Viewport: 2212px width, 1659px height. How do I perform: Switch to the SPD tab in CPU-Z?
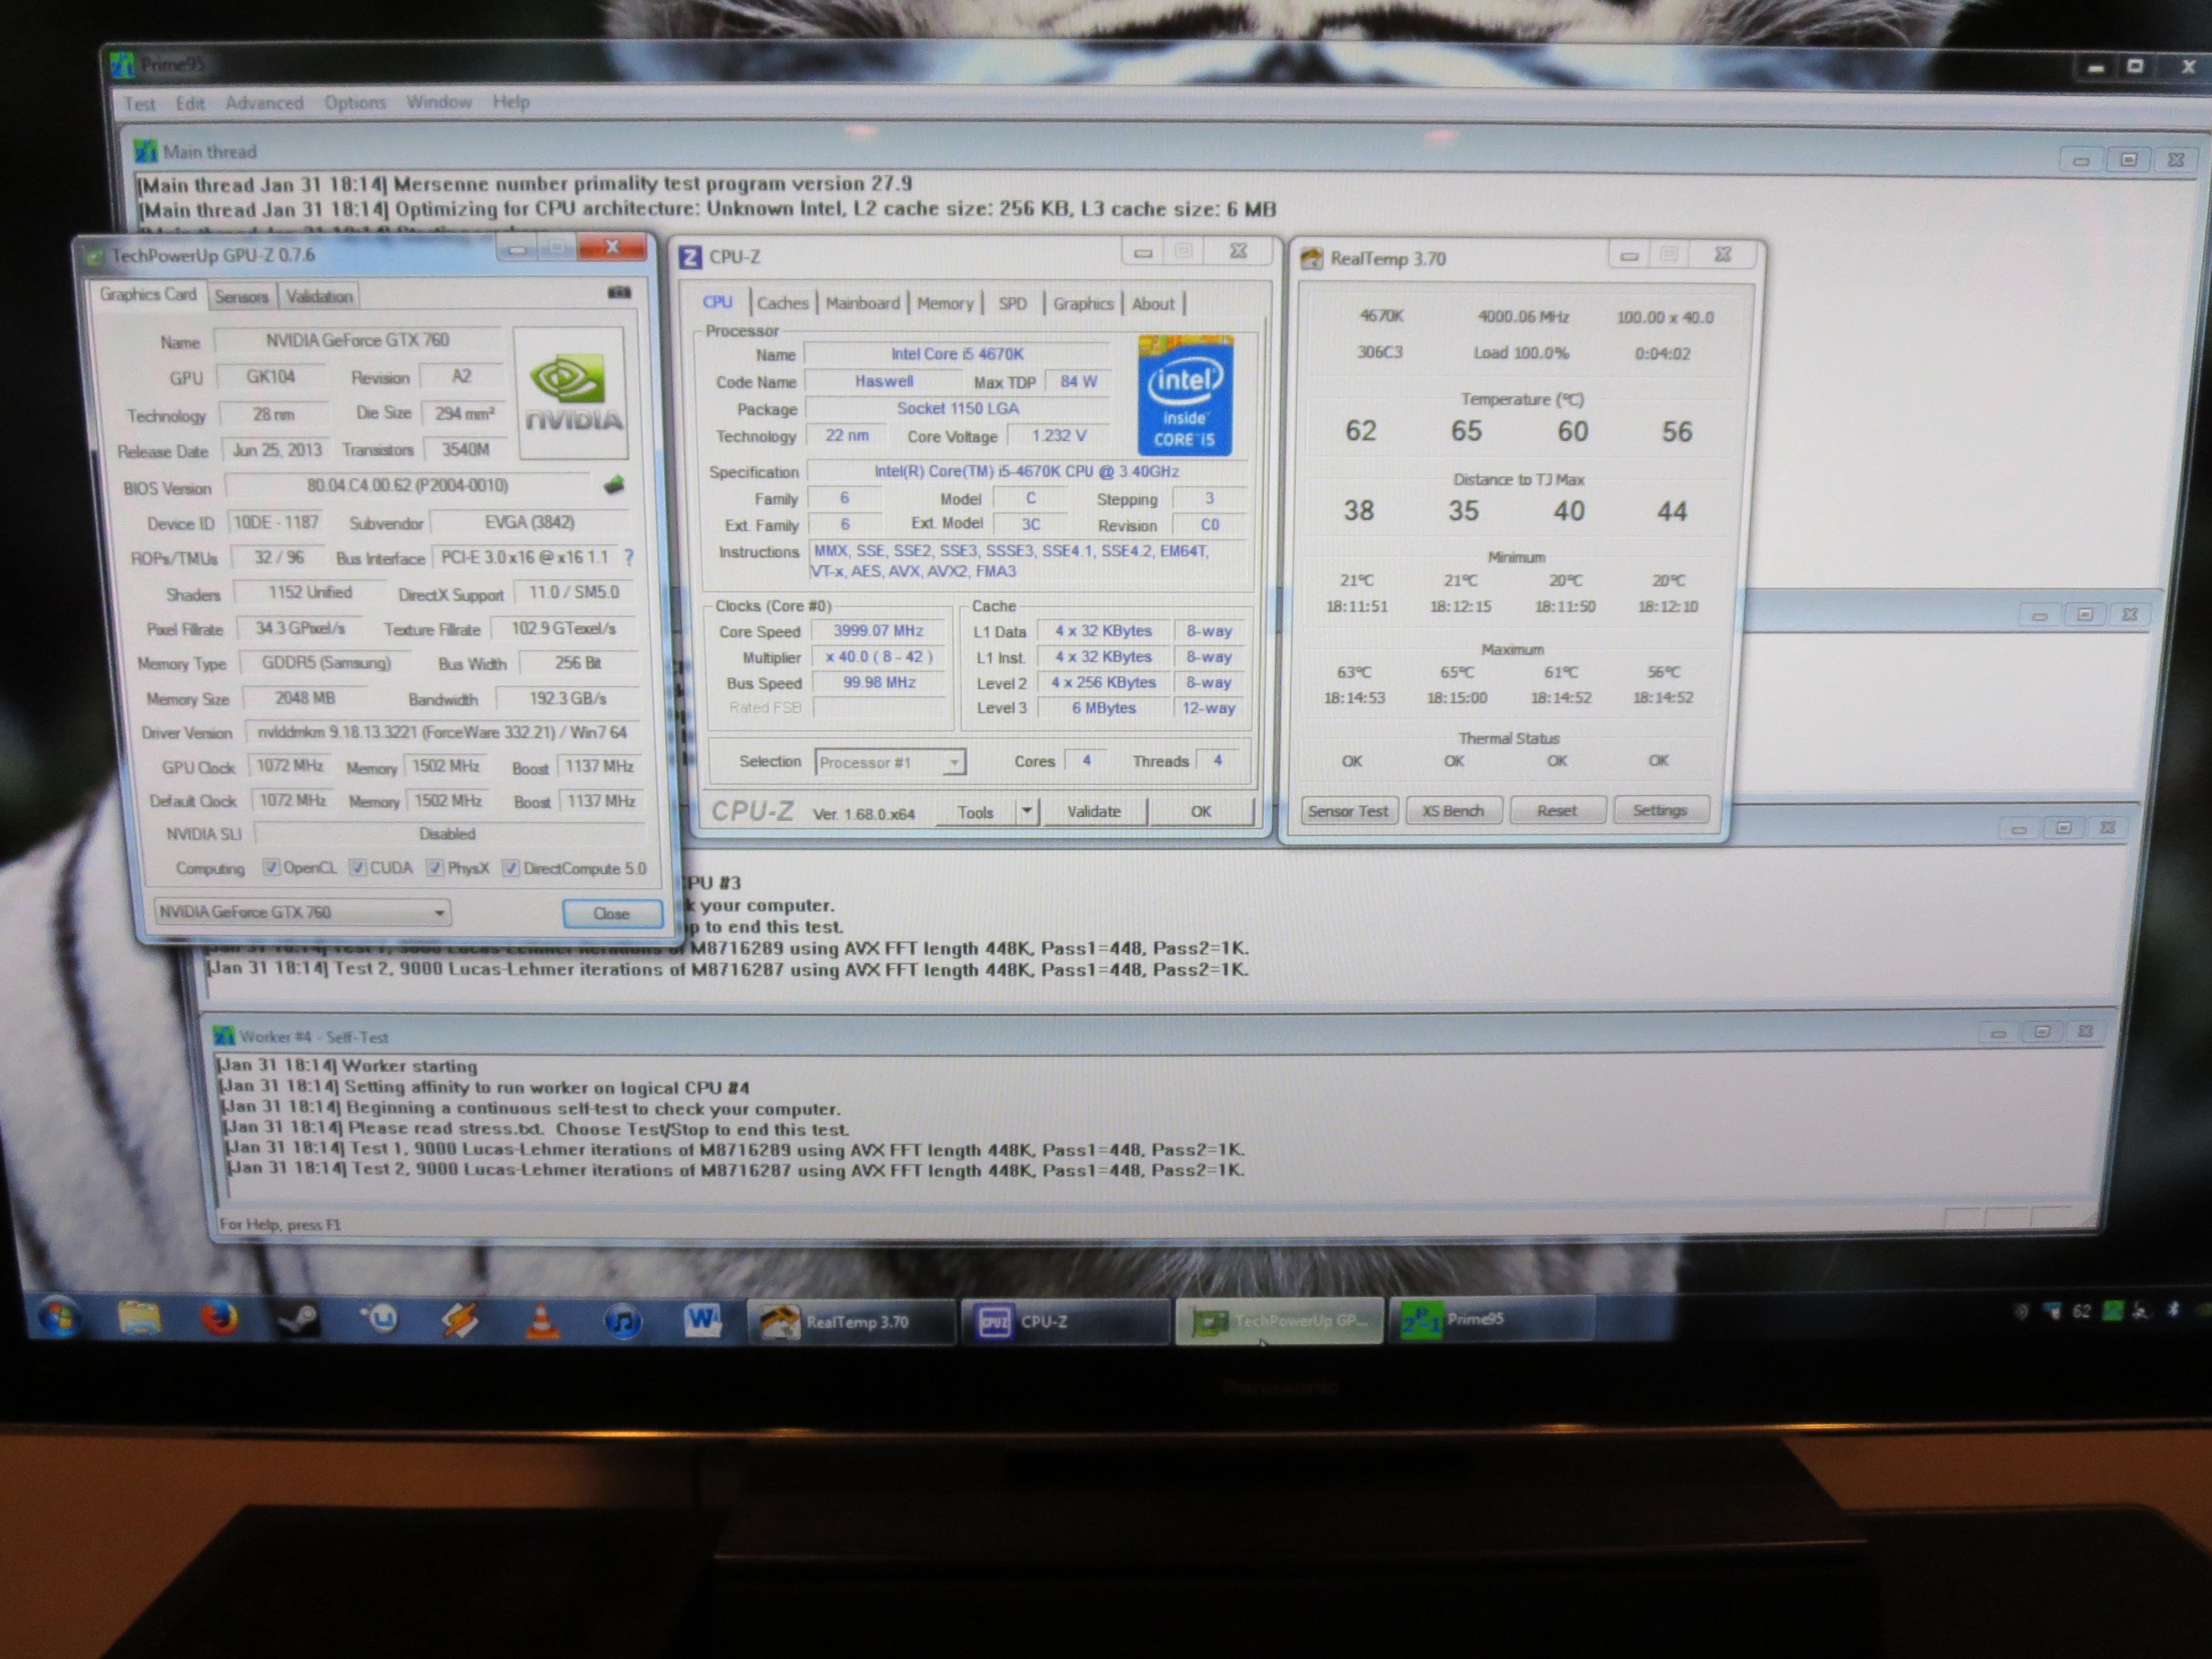coord(1012,303)
